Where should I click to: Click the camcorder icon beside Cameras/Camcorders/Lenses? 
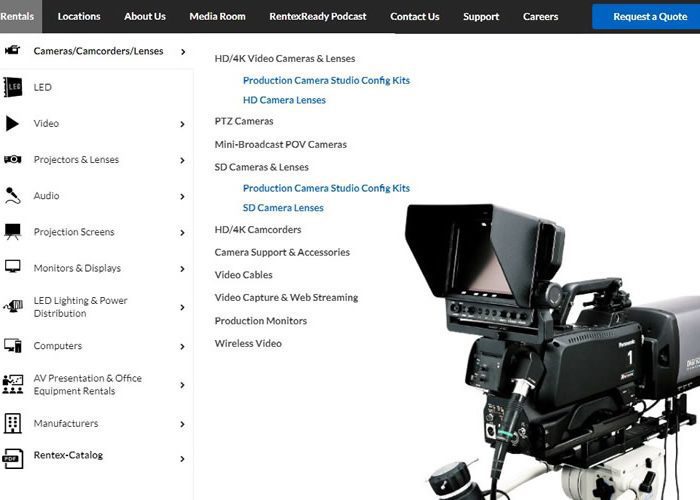[12, 50]
